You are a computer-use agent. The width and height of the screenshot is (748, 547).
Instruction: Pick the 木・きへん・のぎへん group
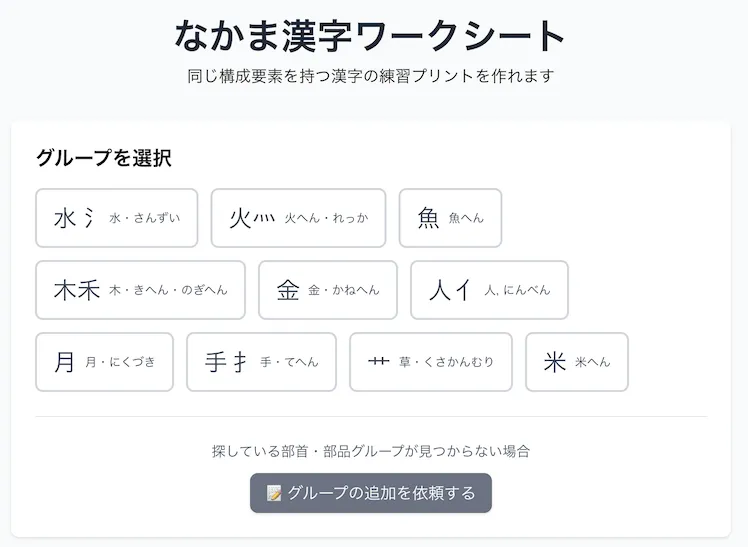tap(168, 290)
